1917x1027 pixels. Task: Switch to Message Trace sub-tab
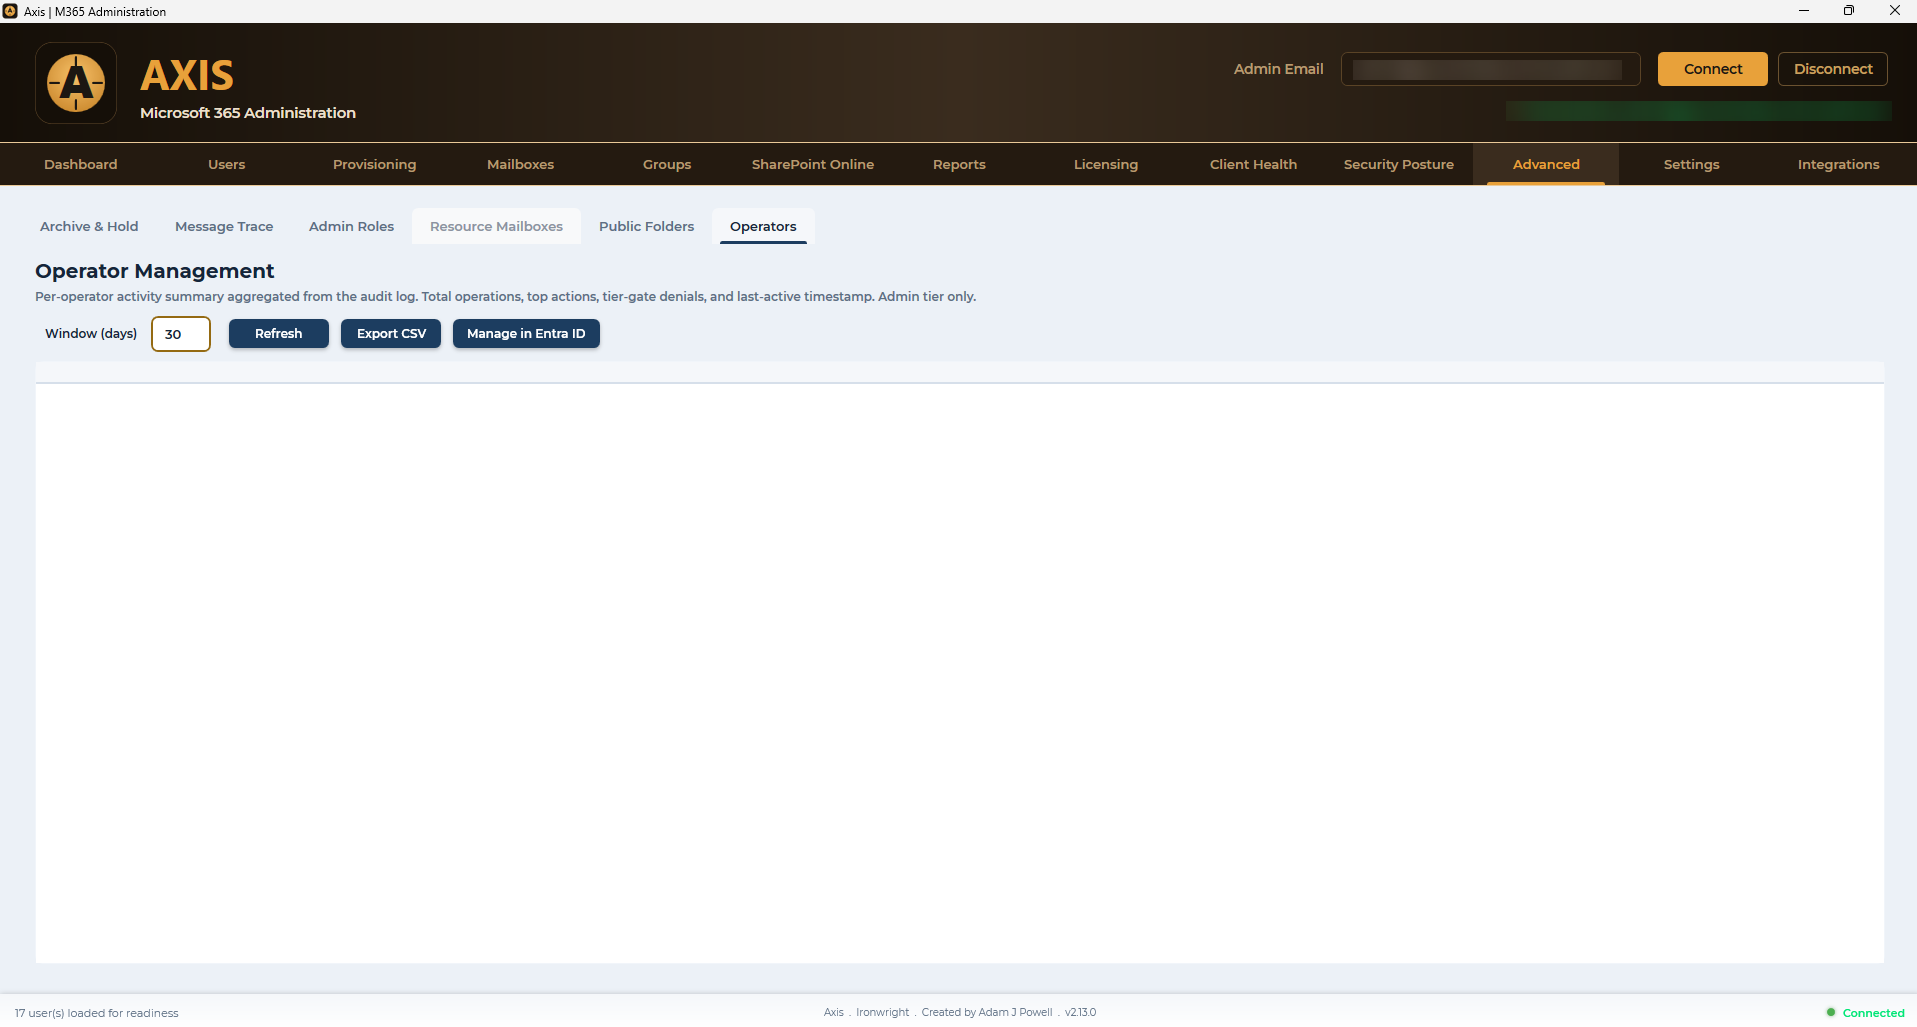[224, 226]
